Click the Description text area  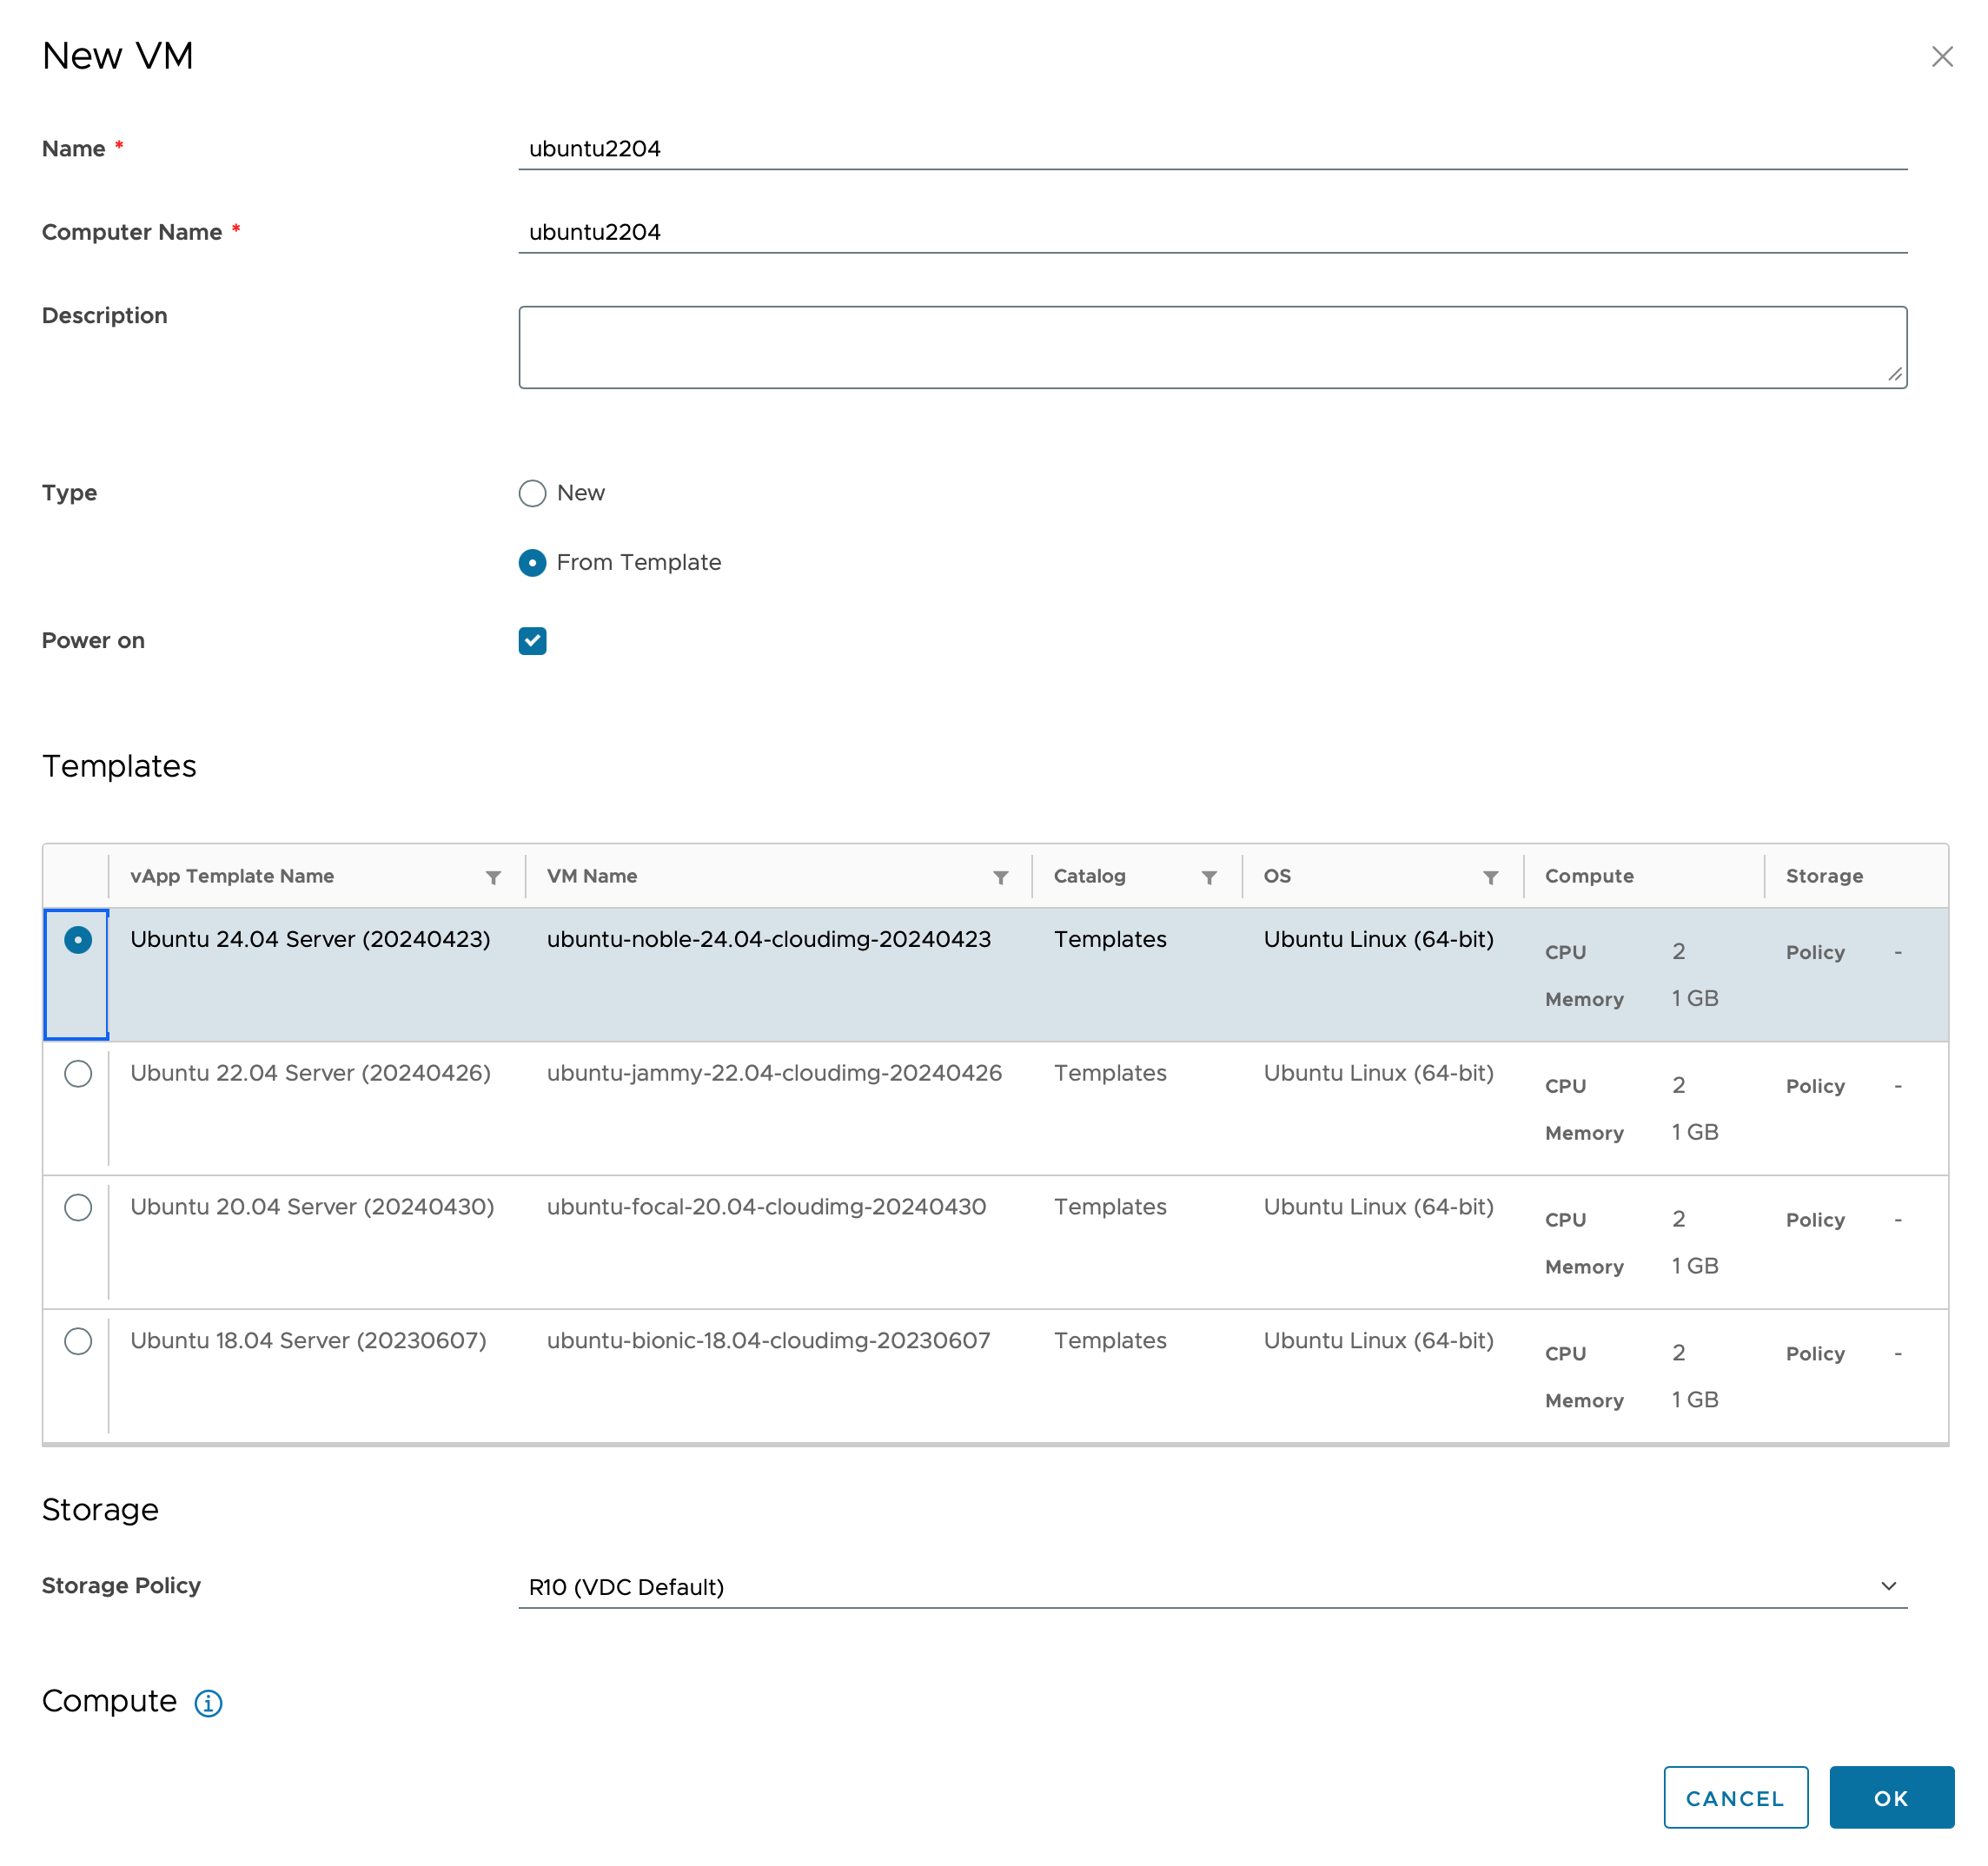pos(1212,347)
